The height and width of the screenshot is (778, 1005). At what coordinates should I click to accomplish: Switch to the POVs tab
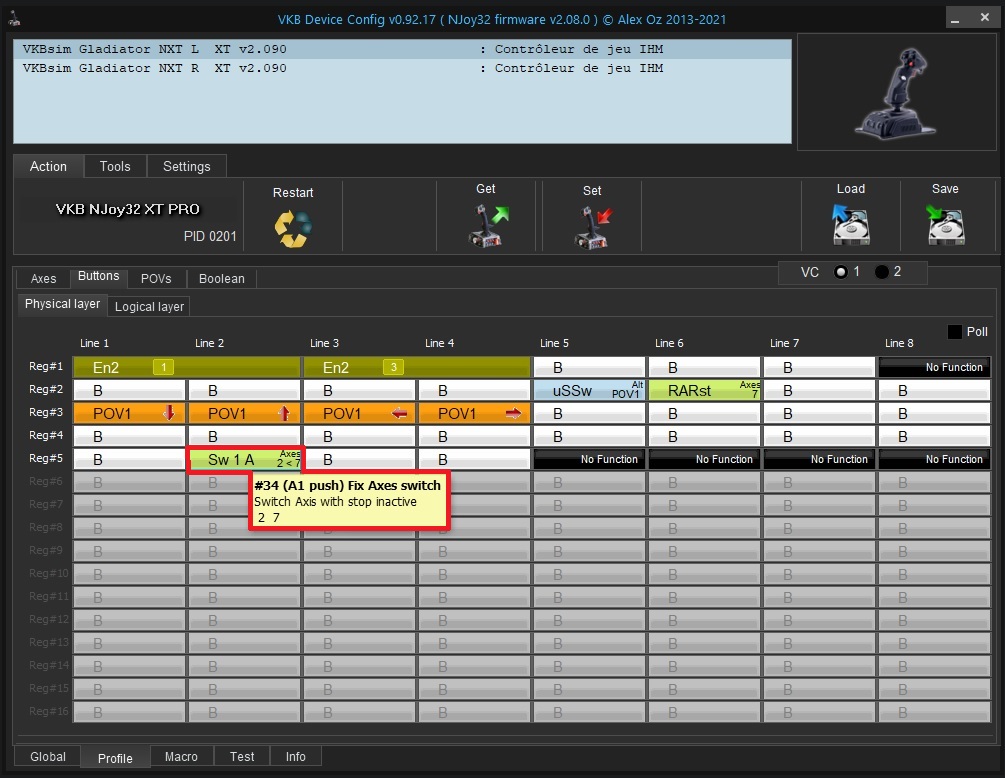point(156,278)
